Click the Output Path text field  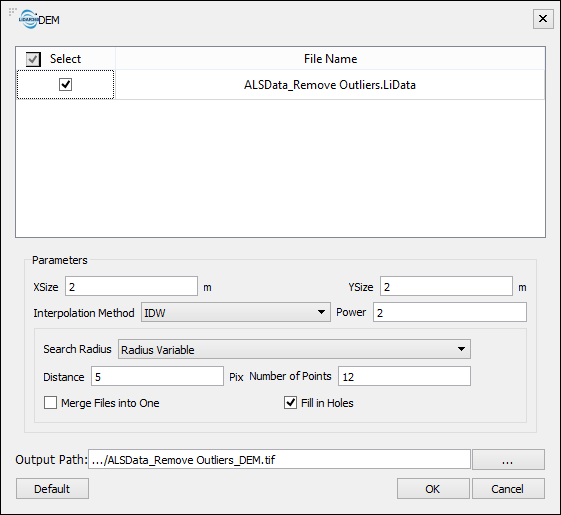pos(279,460)
